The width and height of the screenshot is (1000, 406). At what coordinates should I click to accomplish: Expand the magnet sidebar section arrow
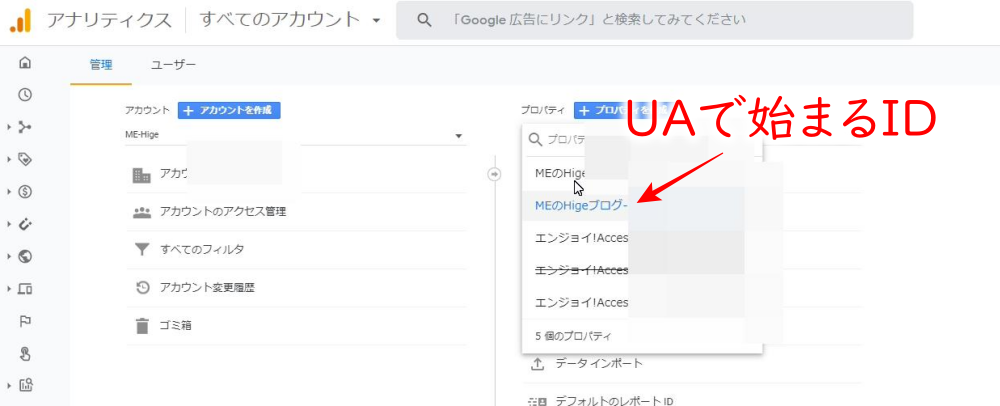(10, 224)
